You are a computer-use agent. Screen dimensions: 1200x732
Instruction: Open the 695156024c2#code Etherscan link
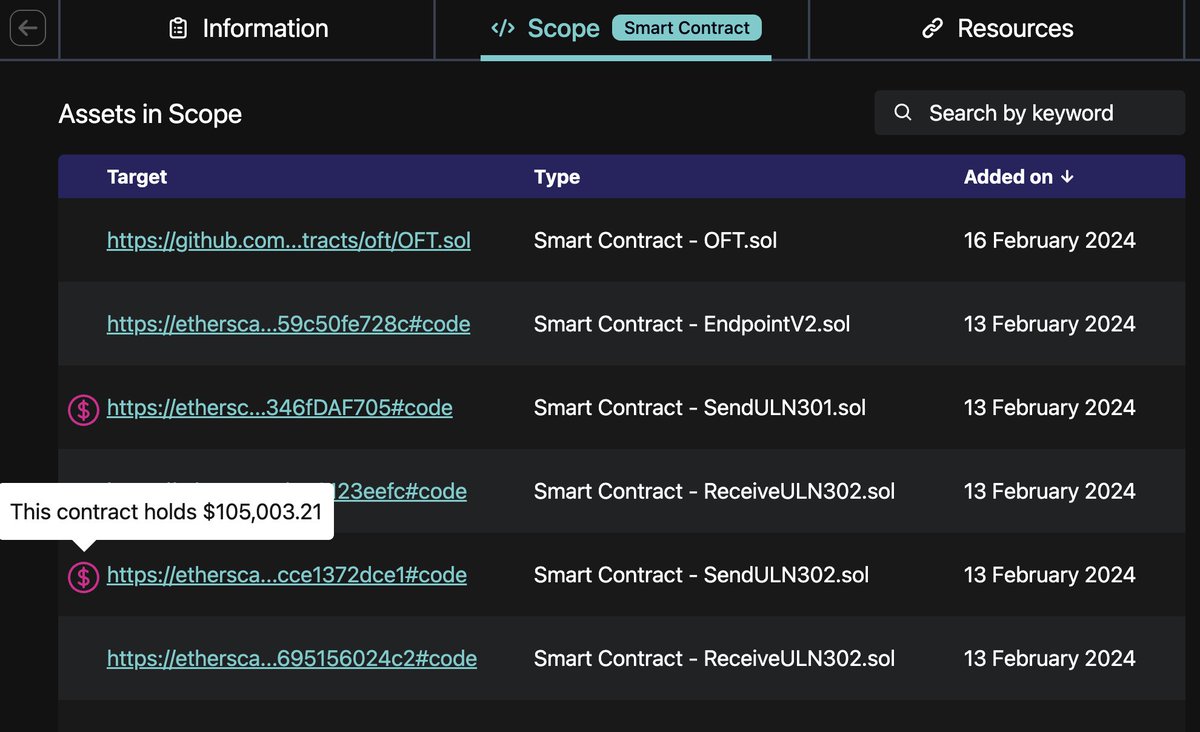[x=292, y=659]
